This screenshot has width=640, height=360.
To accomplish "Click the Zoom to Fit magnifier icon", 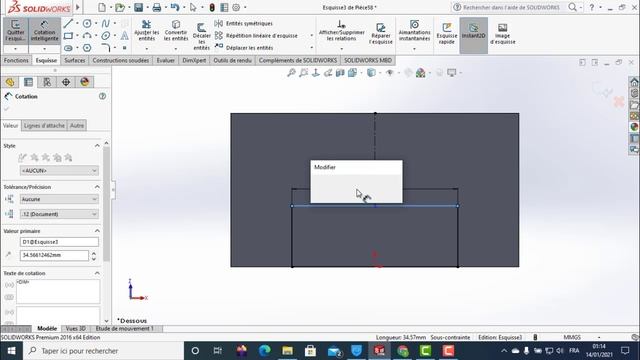I will pyautogui.click(x=291, y=73).
